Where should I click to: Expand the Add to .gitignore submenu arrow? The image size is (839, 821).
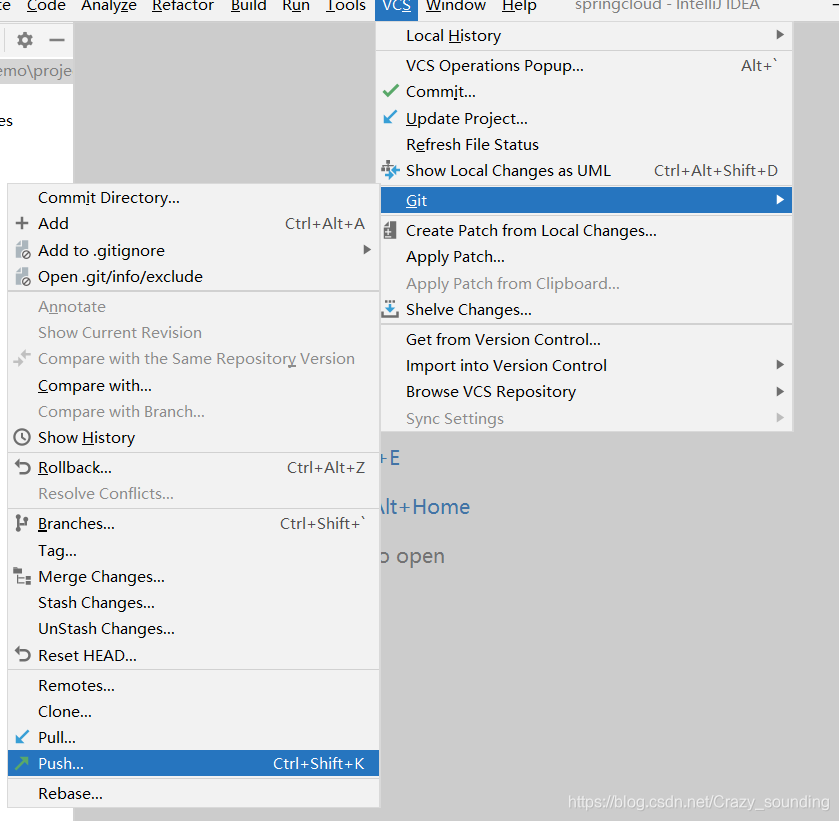pyautogui.click(x=367, y=249)
